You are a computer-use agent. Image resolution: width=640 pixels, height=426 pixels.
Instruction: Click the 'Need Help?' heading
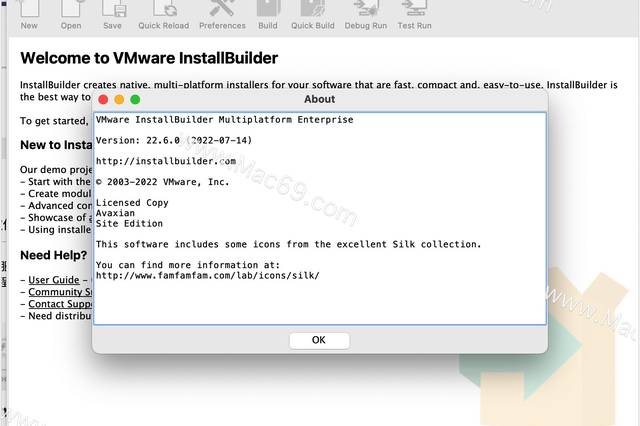(53, 255)
